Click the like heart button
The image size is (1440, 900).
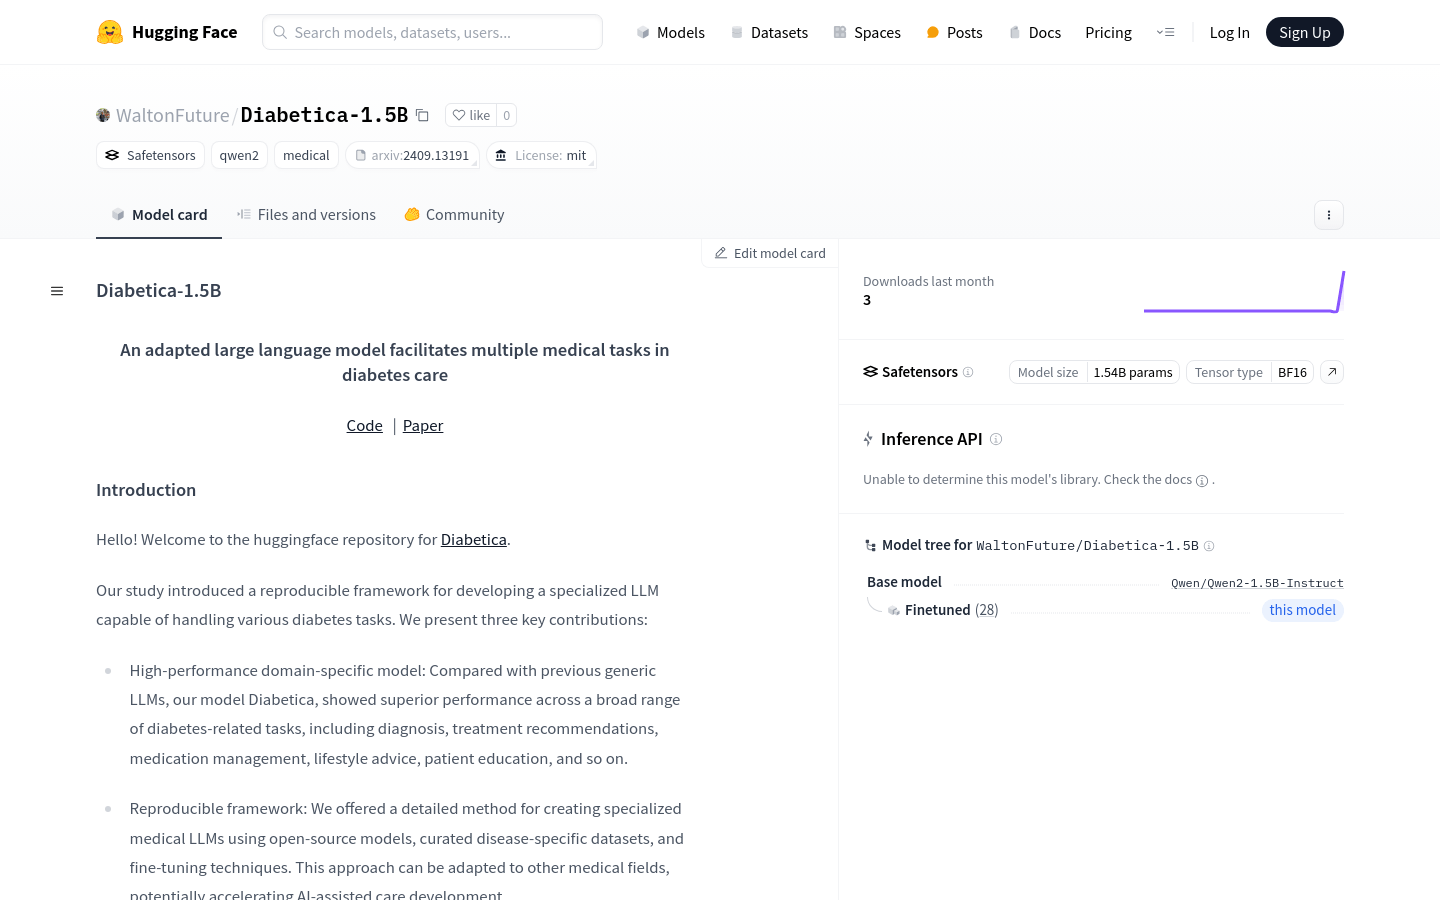pyautogui.click(x=471, y=115)
